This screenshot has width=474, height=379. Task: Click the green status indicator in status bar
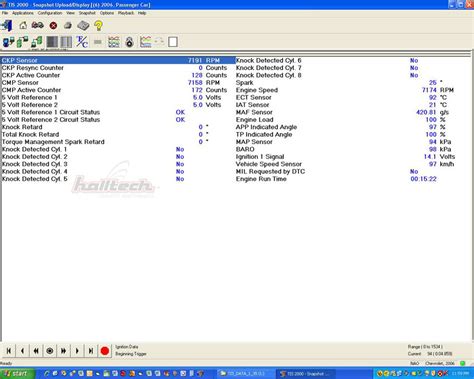[x=463, y=363]
